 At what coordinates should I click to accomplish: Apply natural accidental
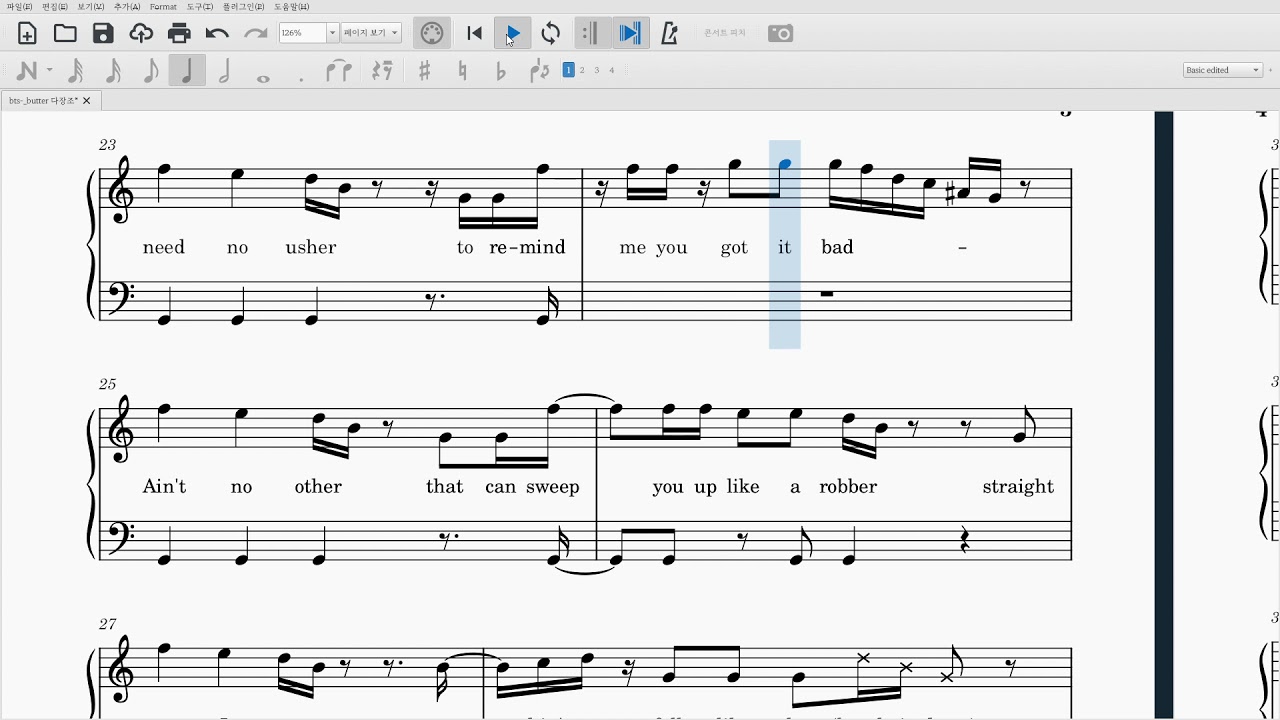point(462,71)
